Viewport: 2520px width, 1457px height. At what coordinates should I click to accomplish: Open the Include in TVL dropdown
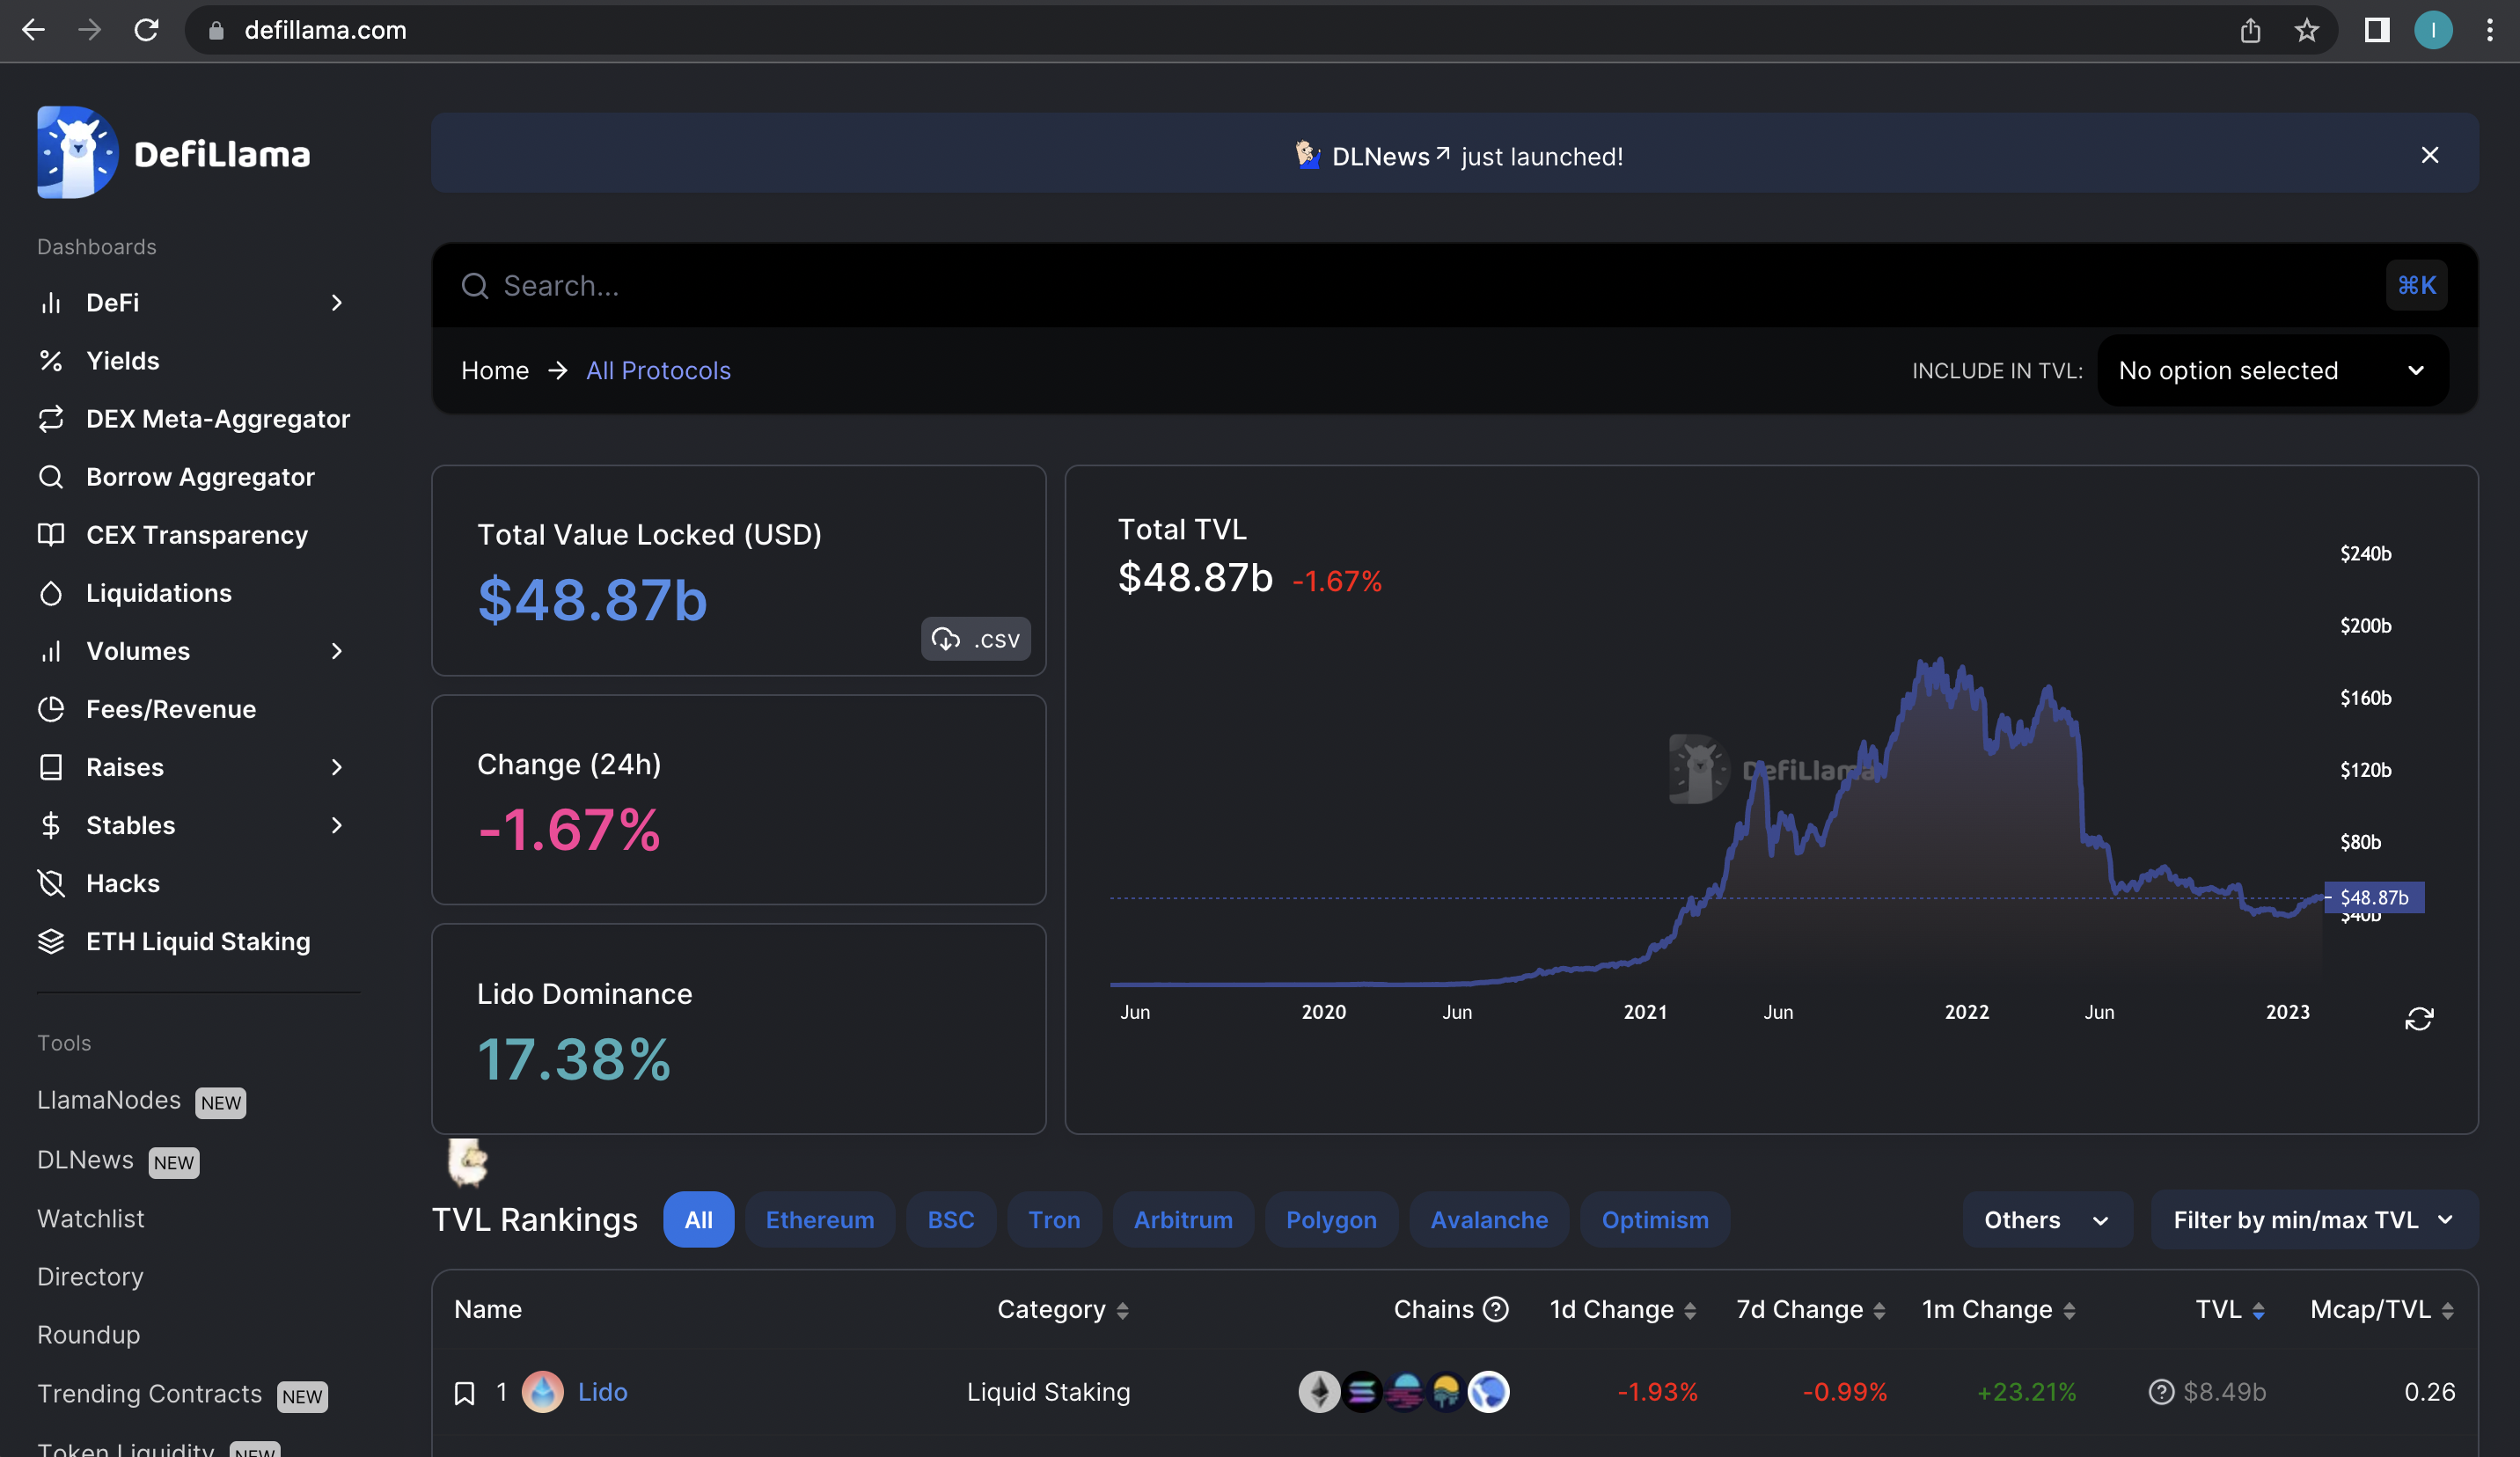[2272, 371]
